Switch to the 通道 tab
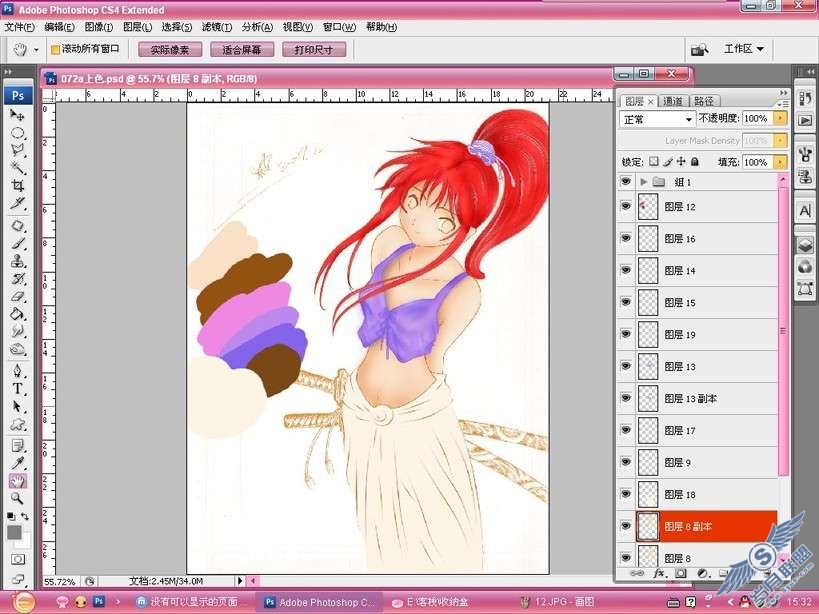 (673, 101)
